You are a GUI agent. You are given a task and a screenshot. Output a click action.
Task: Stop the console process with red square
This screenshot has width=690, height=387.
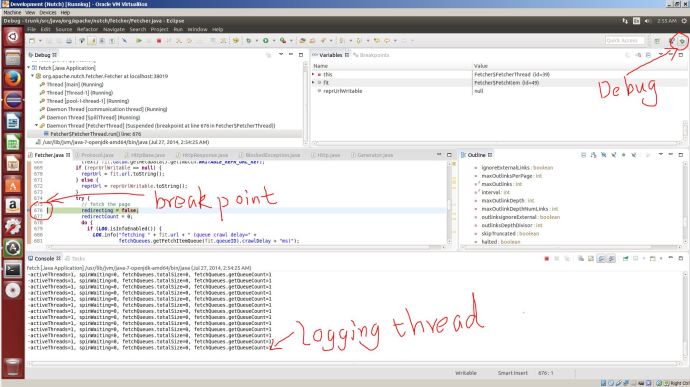pyautogui.click(x=547, y=258)
